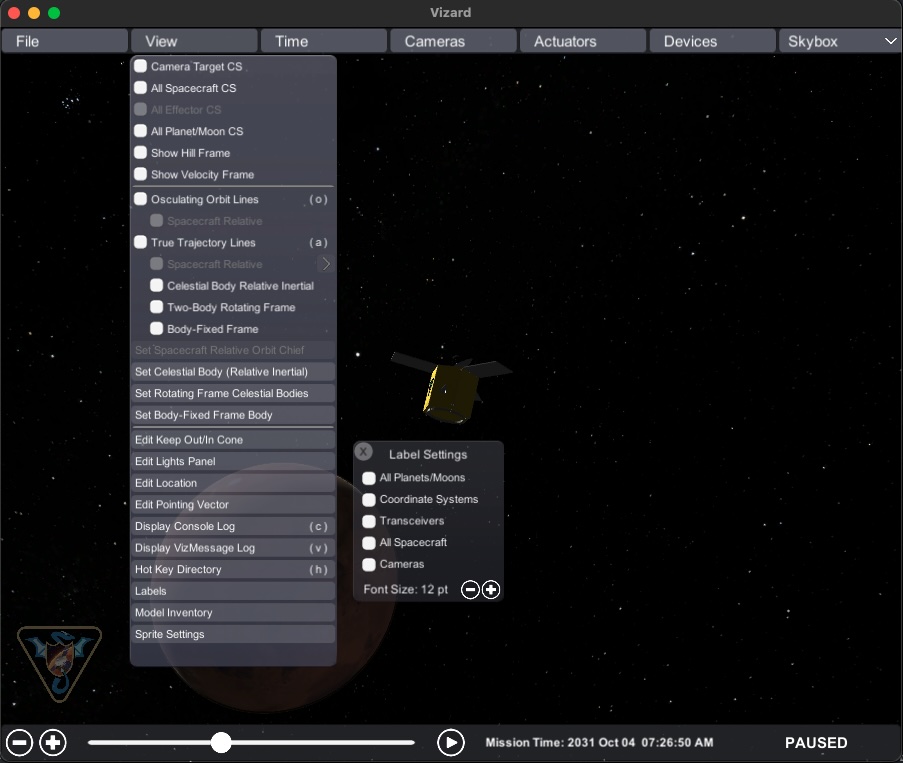Enable the True Trajectory Lines checkbox

[x=141, y=242]
